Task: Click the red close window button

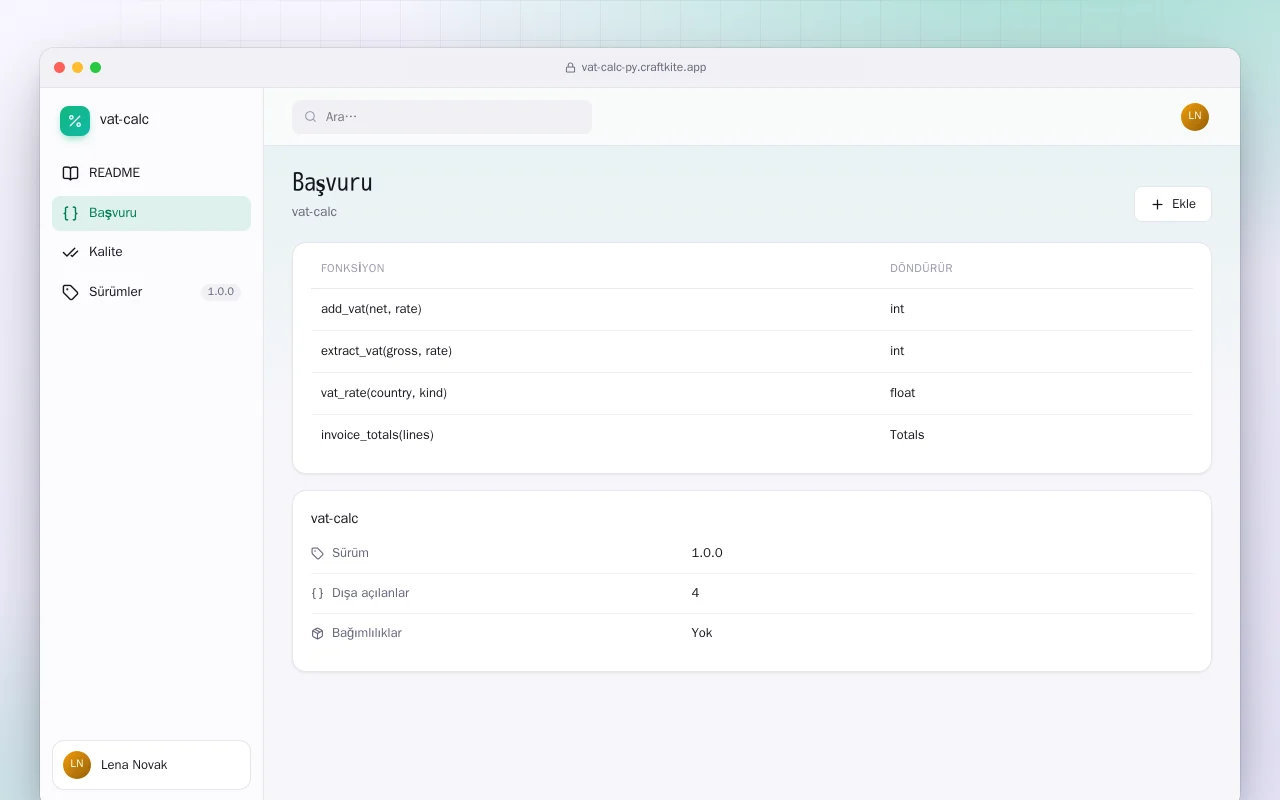Action: 60,68
